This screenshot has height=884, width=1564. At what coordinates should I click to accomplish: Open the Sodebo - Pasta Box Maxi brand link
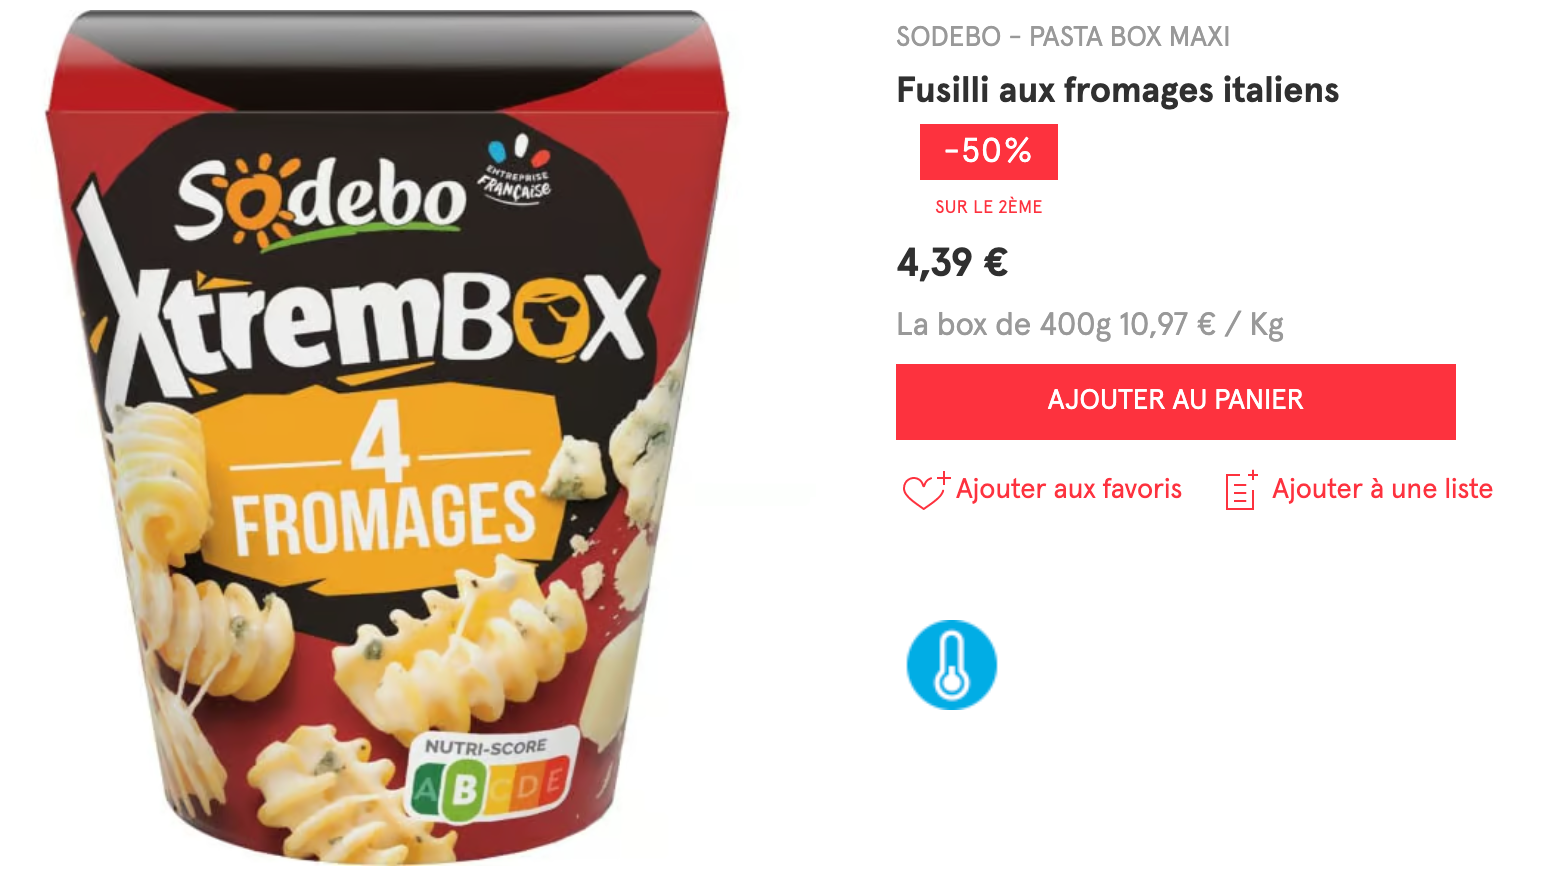[1063, 37]
